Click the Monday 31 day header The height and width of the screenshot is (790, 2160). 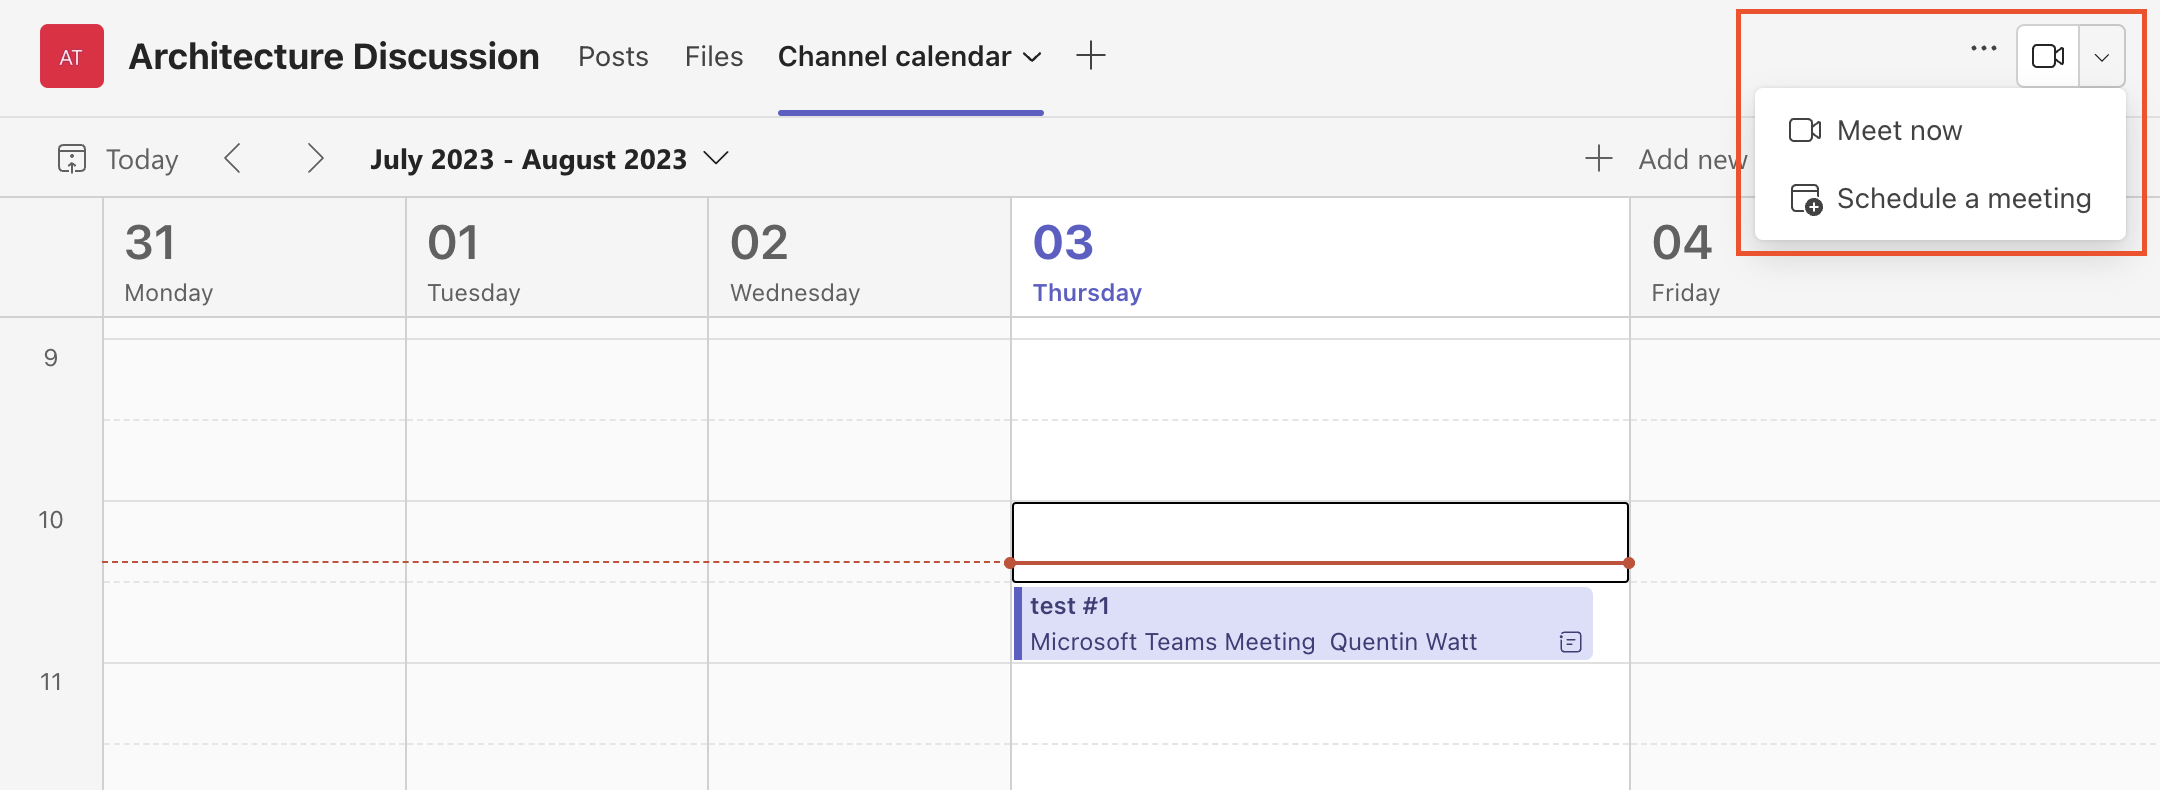[168, 262]
